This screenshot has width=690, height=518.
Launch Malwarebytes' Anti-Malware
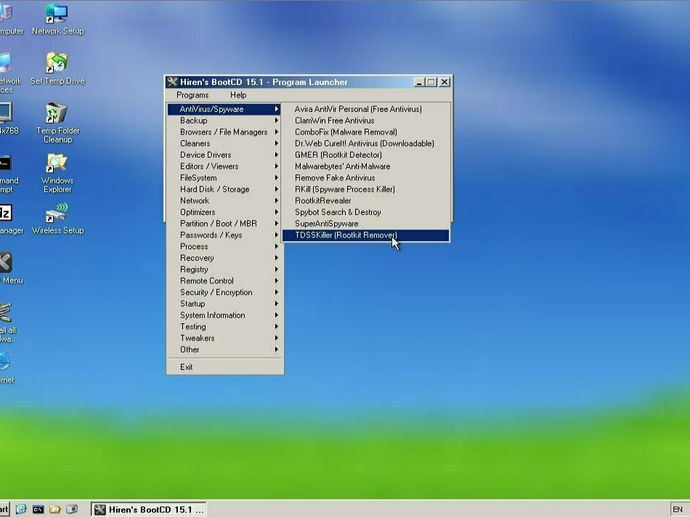click(x=366, y=166)
